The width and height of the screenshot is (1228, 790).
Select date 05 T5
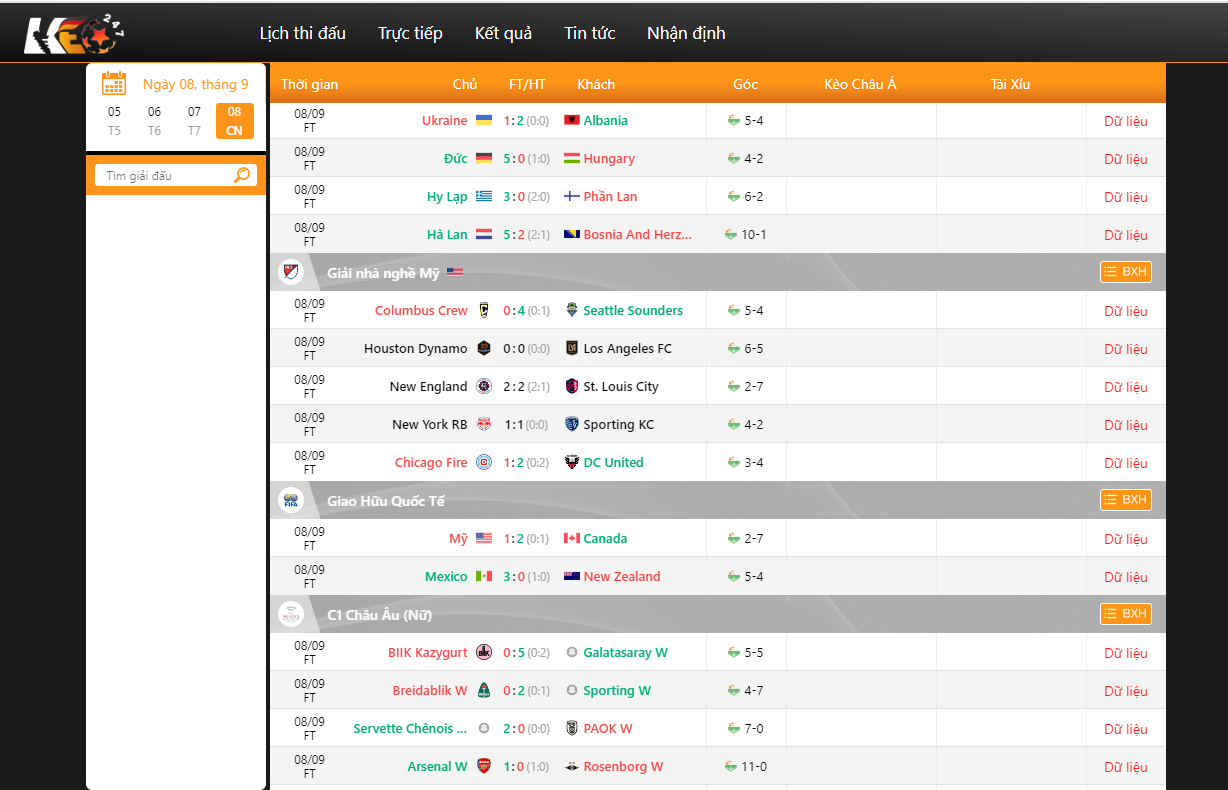pos(114,121)
